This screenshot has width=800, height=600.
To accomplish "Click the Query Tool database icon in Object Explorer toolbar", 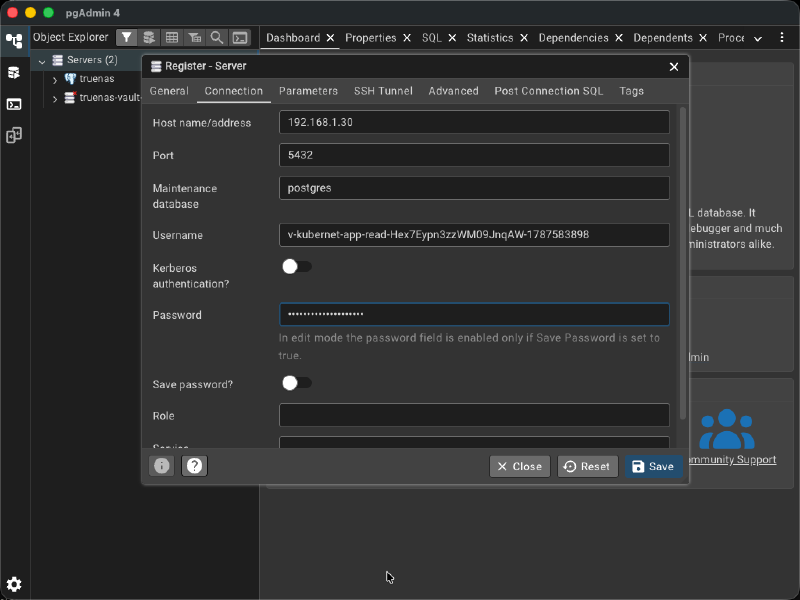I will [149, 37].
